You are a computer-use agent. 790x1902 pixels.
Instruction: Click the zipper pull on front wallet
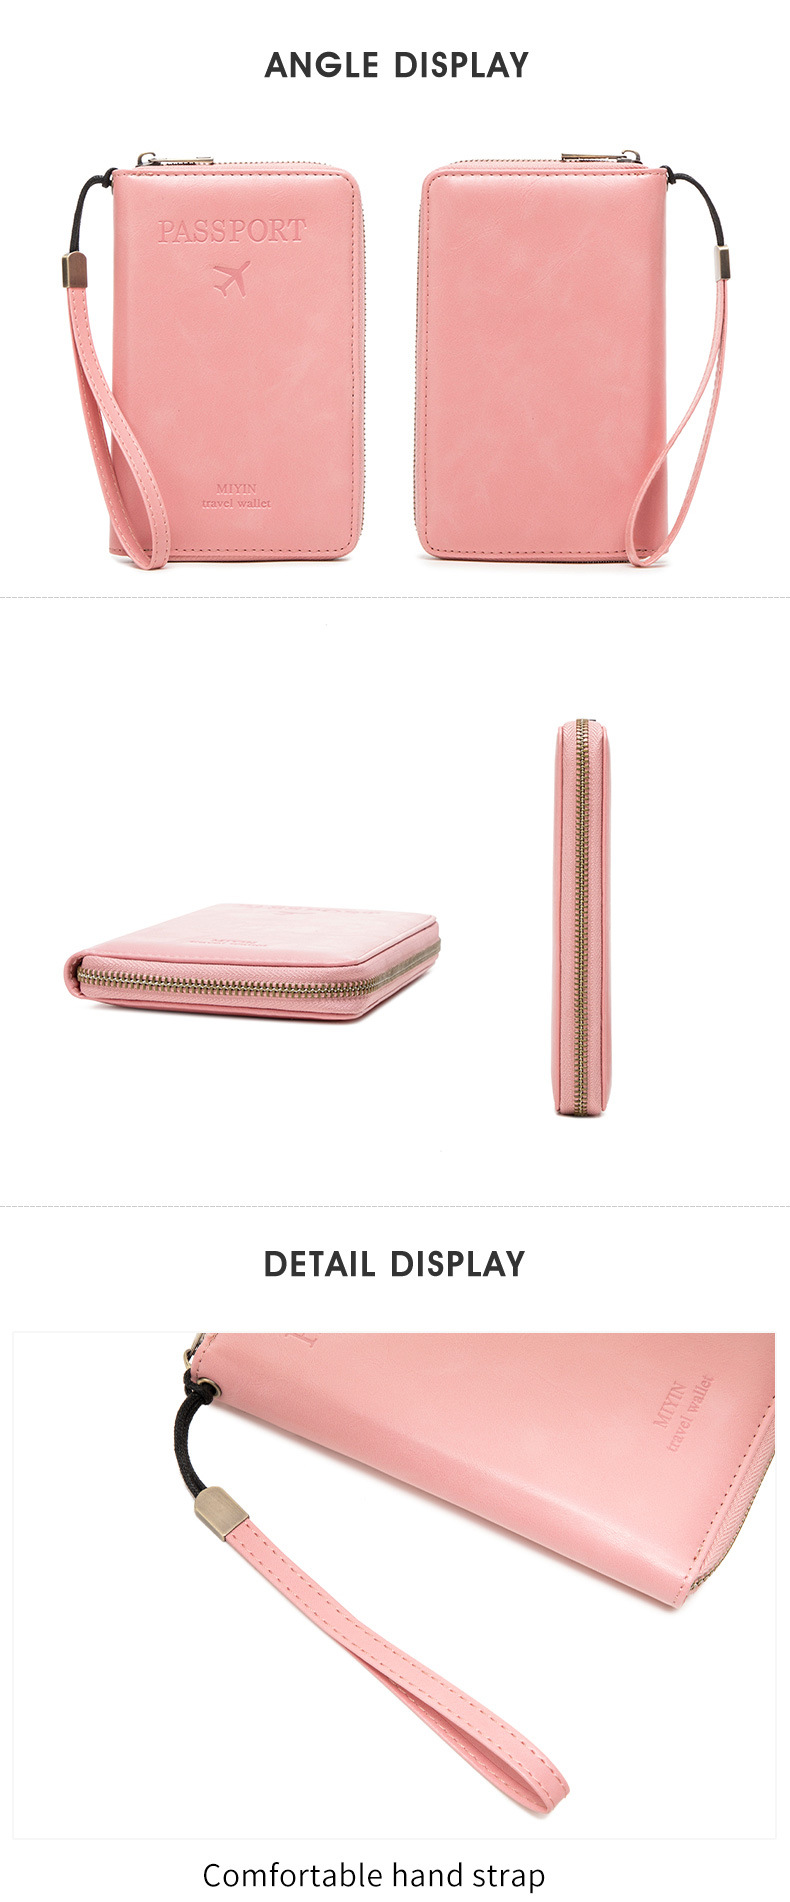175,159
